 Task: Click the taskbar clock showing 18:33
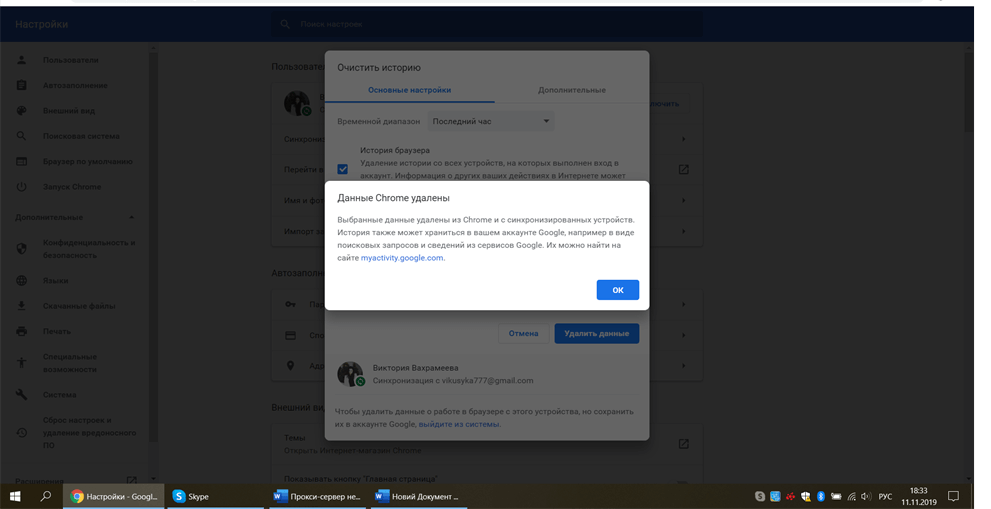click(919, 496)
